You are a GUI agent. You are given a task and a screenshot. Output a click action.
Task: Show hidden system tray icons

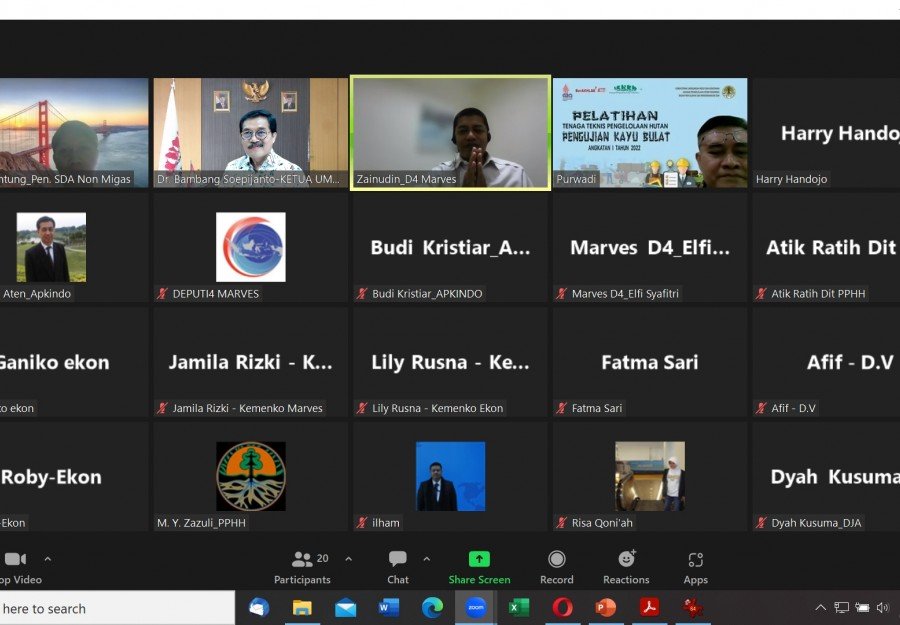(x=821, y=607)
